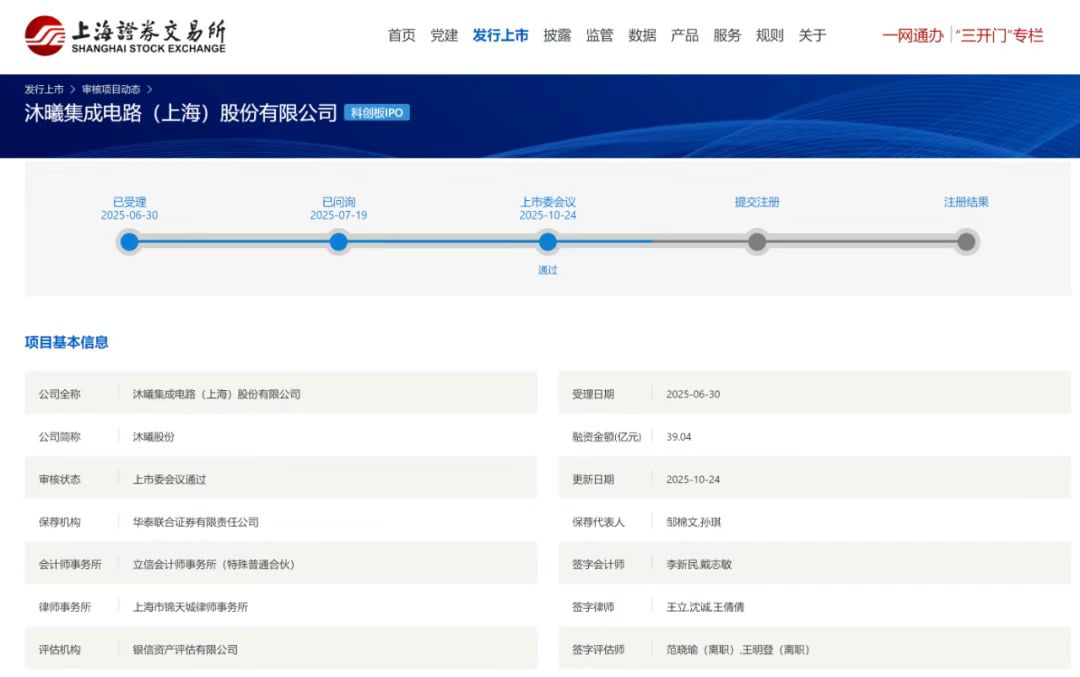Click the 上市委会议 timeline dot

click(547, 241)
